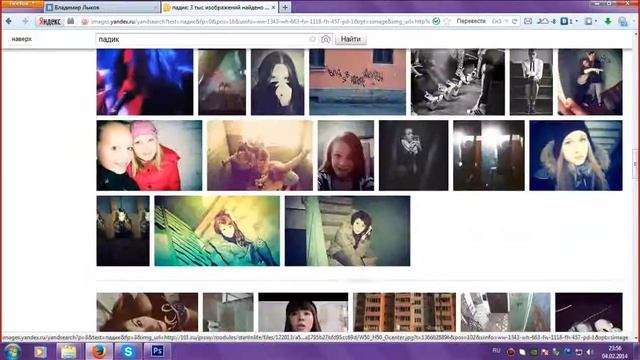The height and width of the screenshot is (360, 640).
Task: Click the bookmarks icon next to Яндекс button
Action: (x=71, y=21)
